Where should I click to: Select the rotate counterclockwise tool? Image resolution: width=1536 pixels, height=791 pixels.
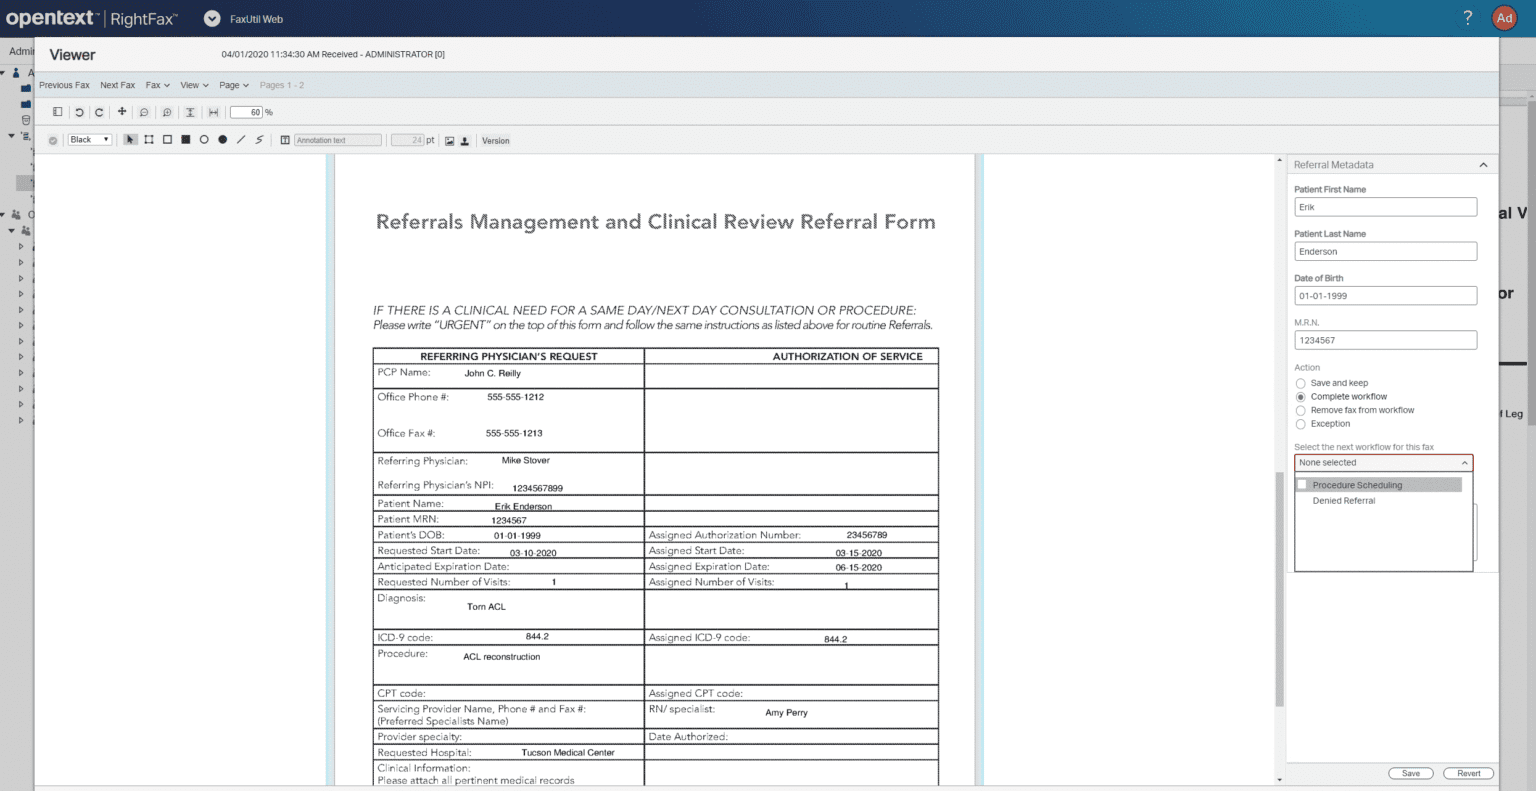pyautogui.click(x=79, y=112)
